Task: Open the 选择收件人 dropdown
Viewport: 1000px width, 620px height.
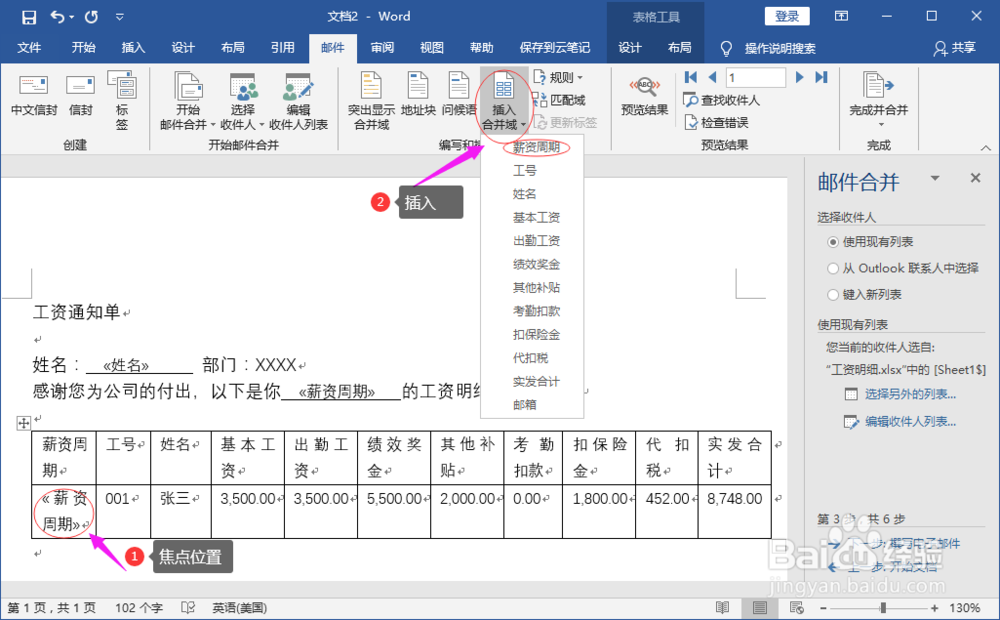Action: point(242,101)
